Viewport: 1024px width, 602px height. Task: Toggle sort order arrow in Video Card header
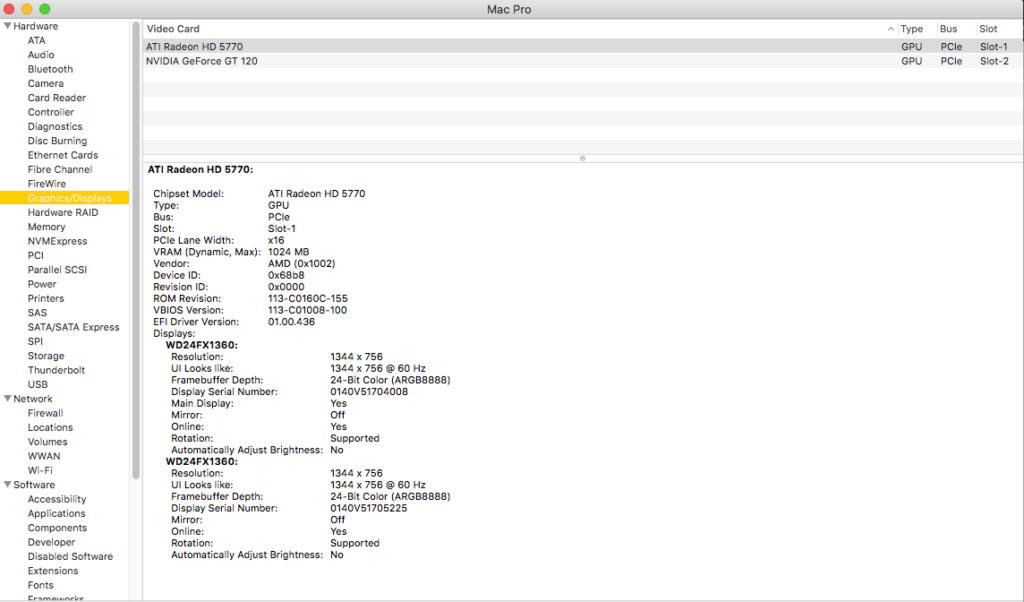891,29
